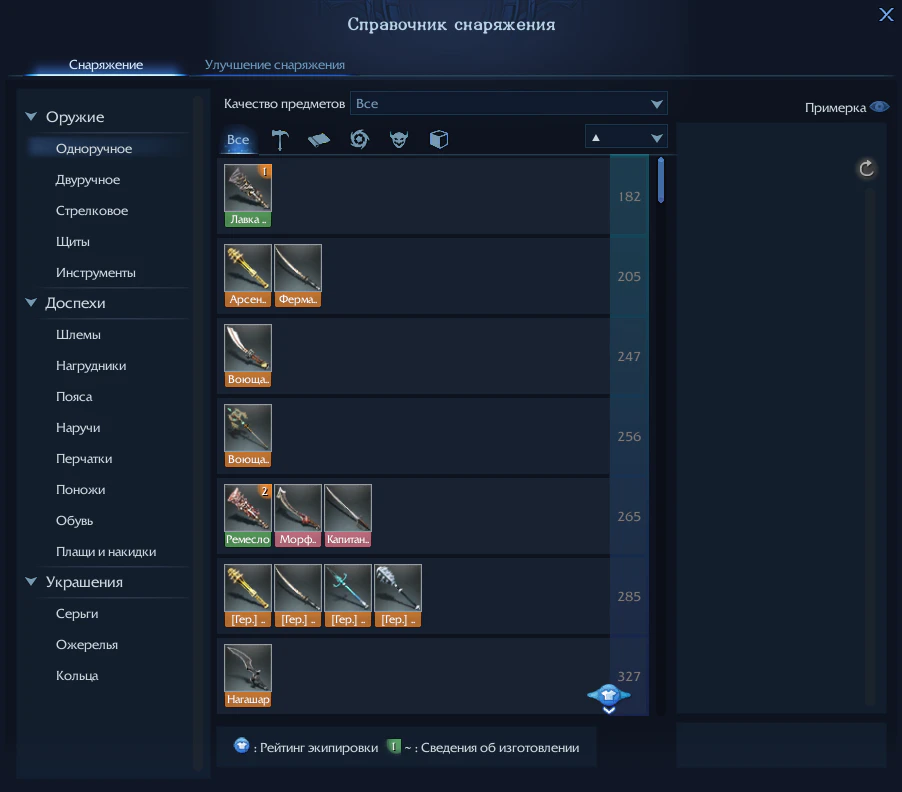
Task: Open the Кольца jewelry subcategory
Action: click(77, 676)
